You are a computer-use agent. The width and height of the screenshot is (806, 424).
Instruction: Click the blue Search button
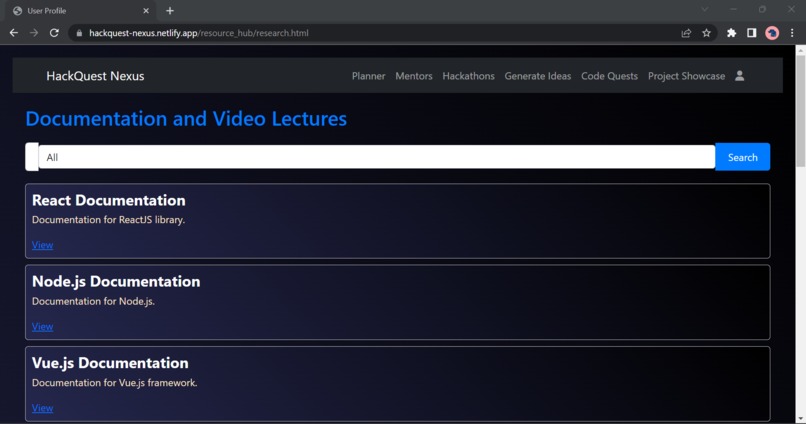click(742, 157)
